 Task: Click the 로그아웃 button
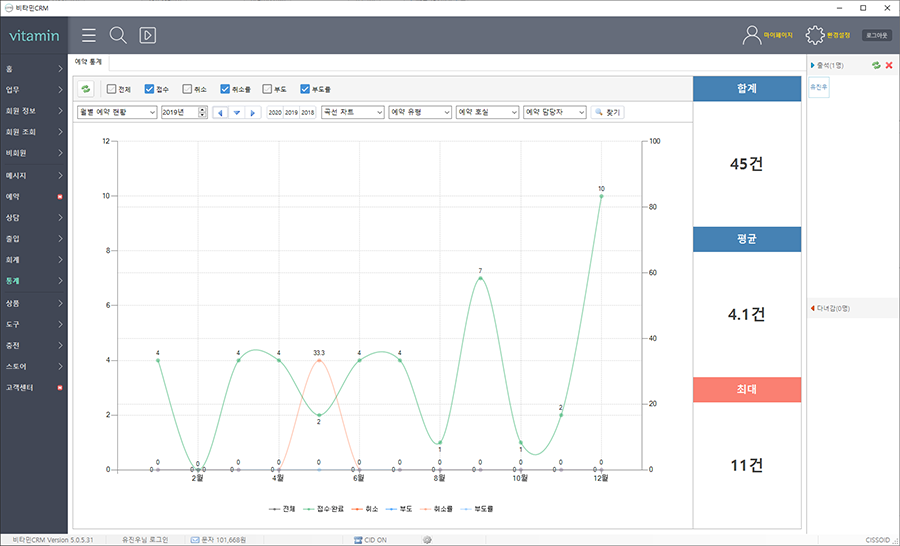(x=876, y=36)
